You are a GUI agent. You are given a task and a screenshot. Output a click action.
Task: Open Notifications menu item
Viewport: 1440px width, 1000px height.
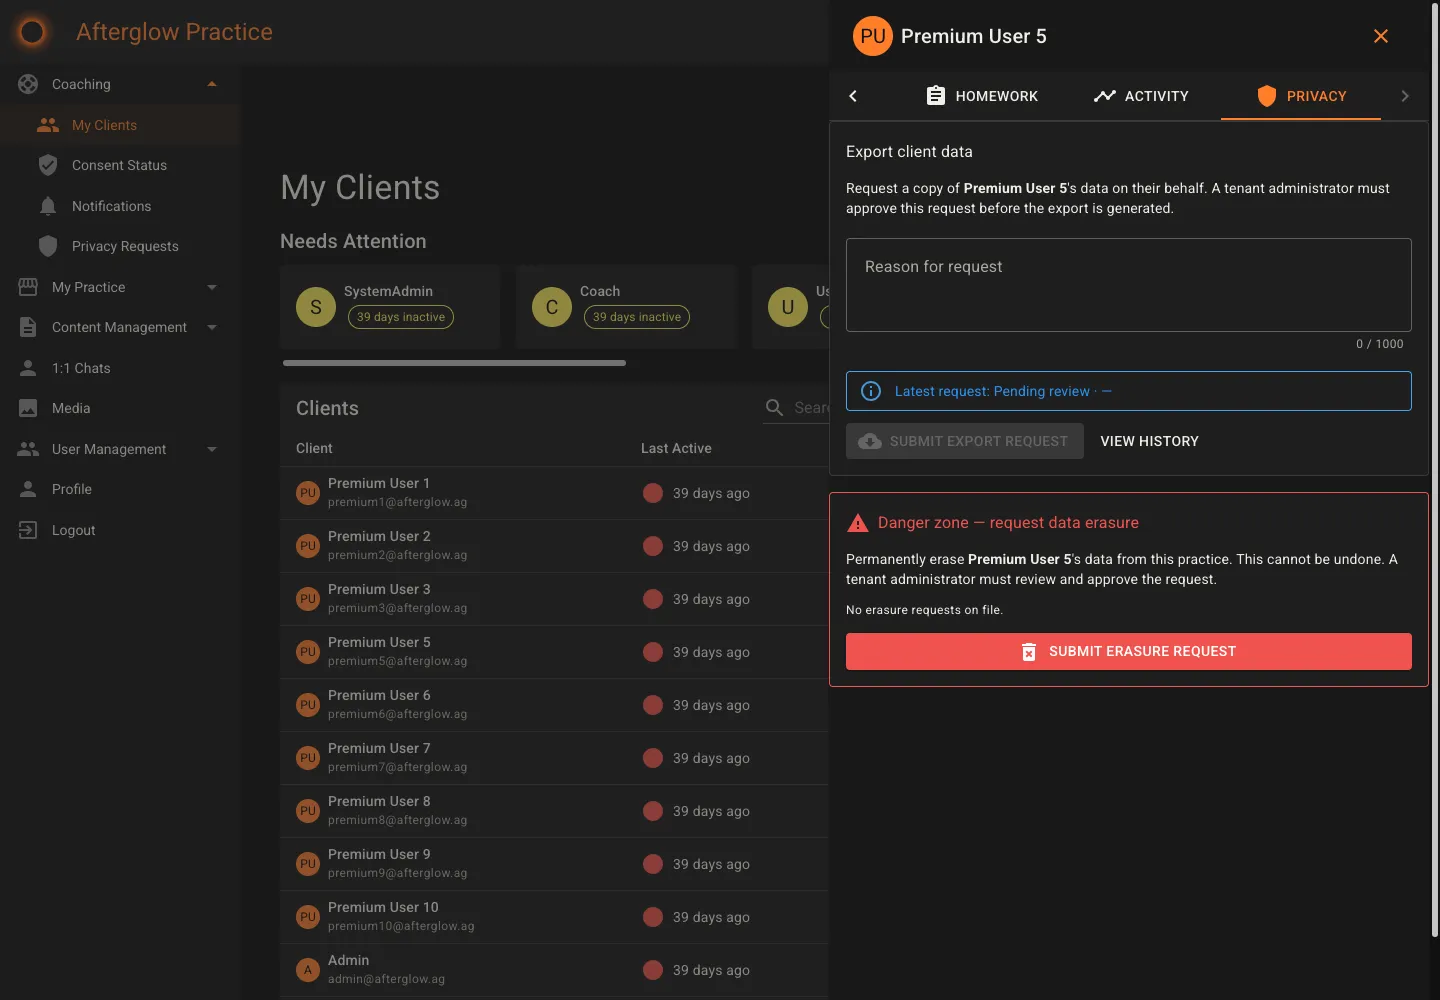119,206
